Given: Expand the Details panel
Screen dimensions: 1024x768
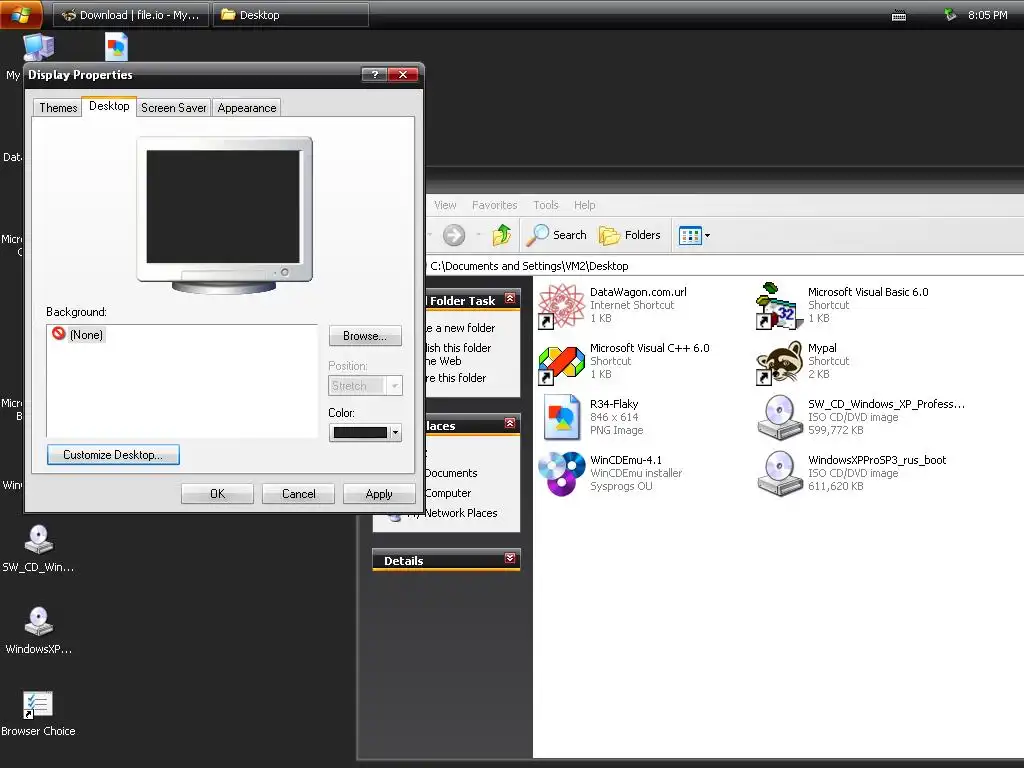Looking at the screenshot, I should click(x=510, y=558).
